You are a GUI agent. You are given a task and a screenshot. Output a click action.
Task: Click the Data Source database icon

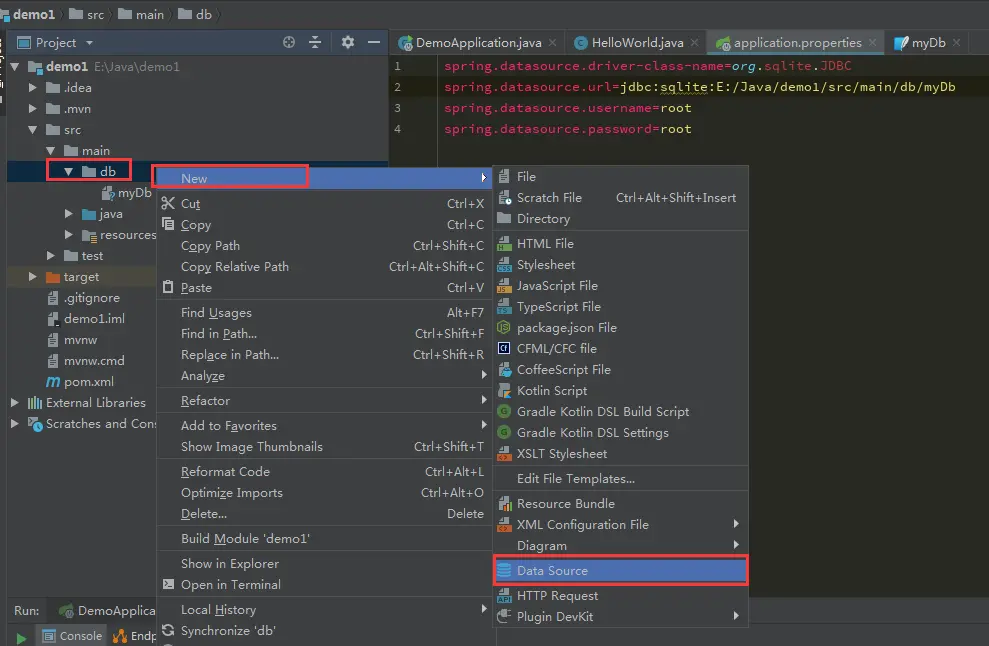tap(504, 570)
